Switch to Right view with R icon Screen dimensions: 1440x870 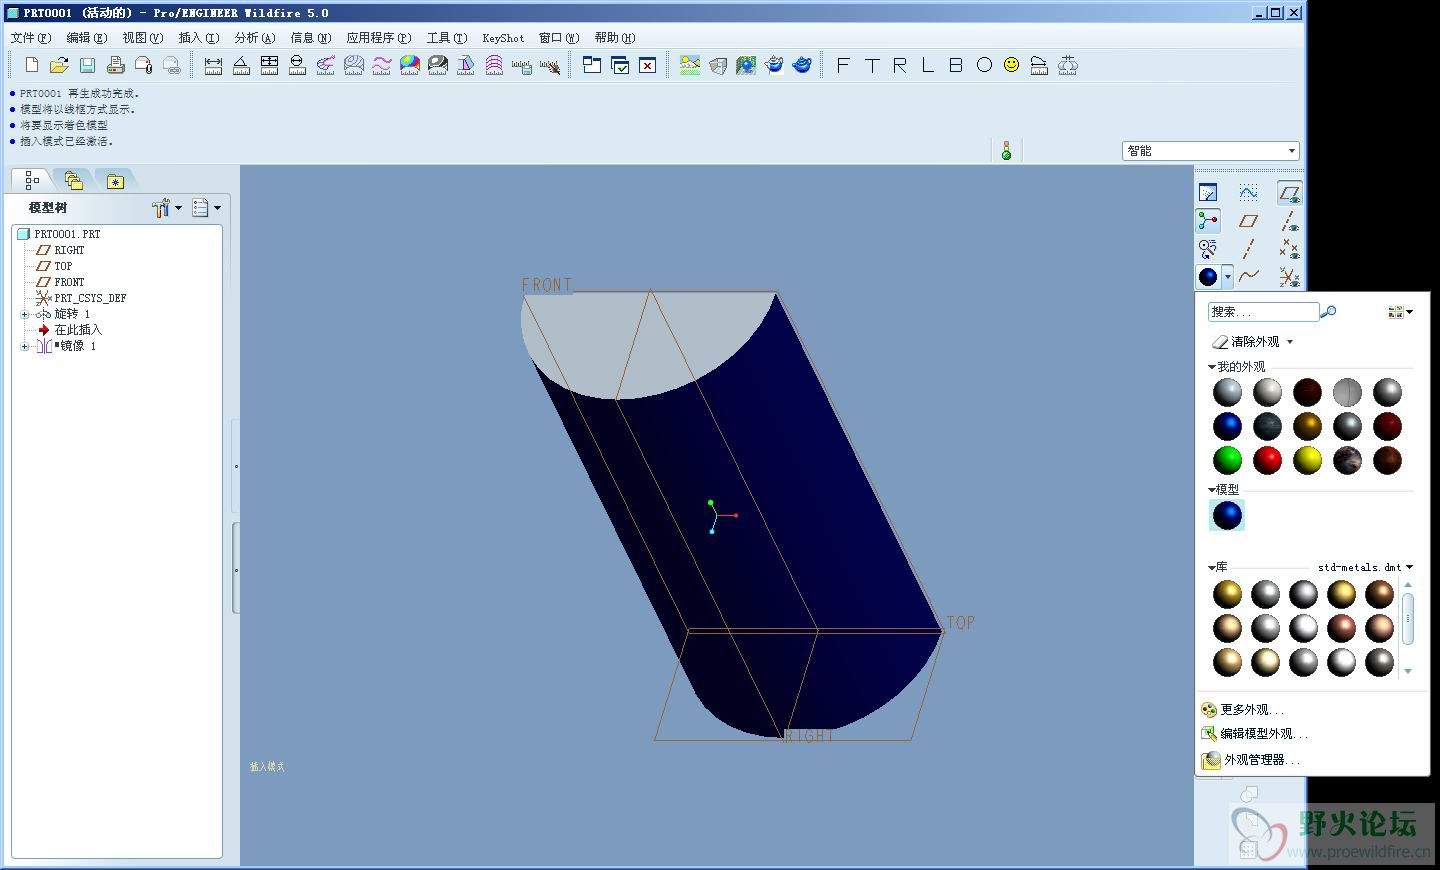pos(899,65)
